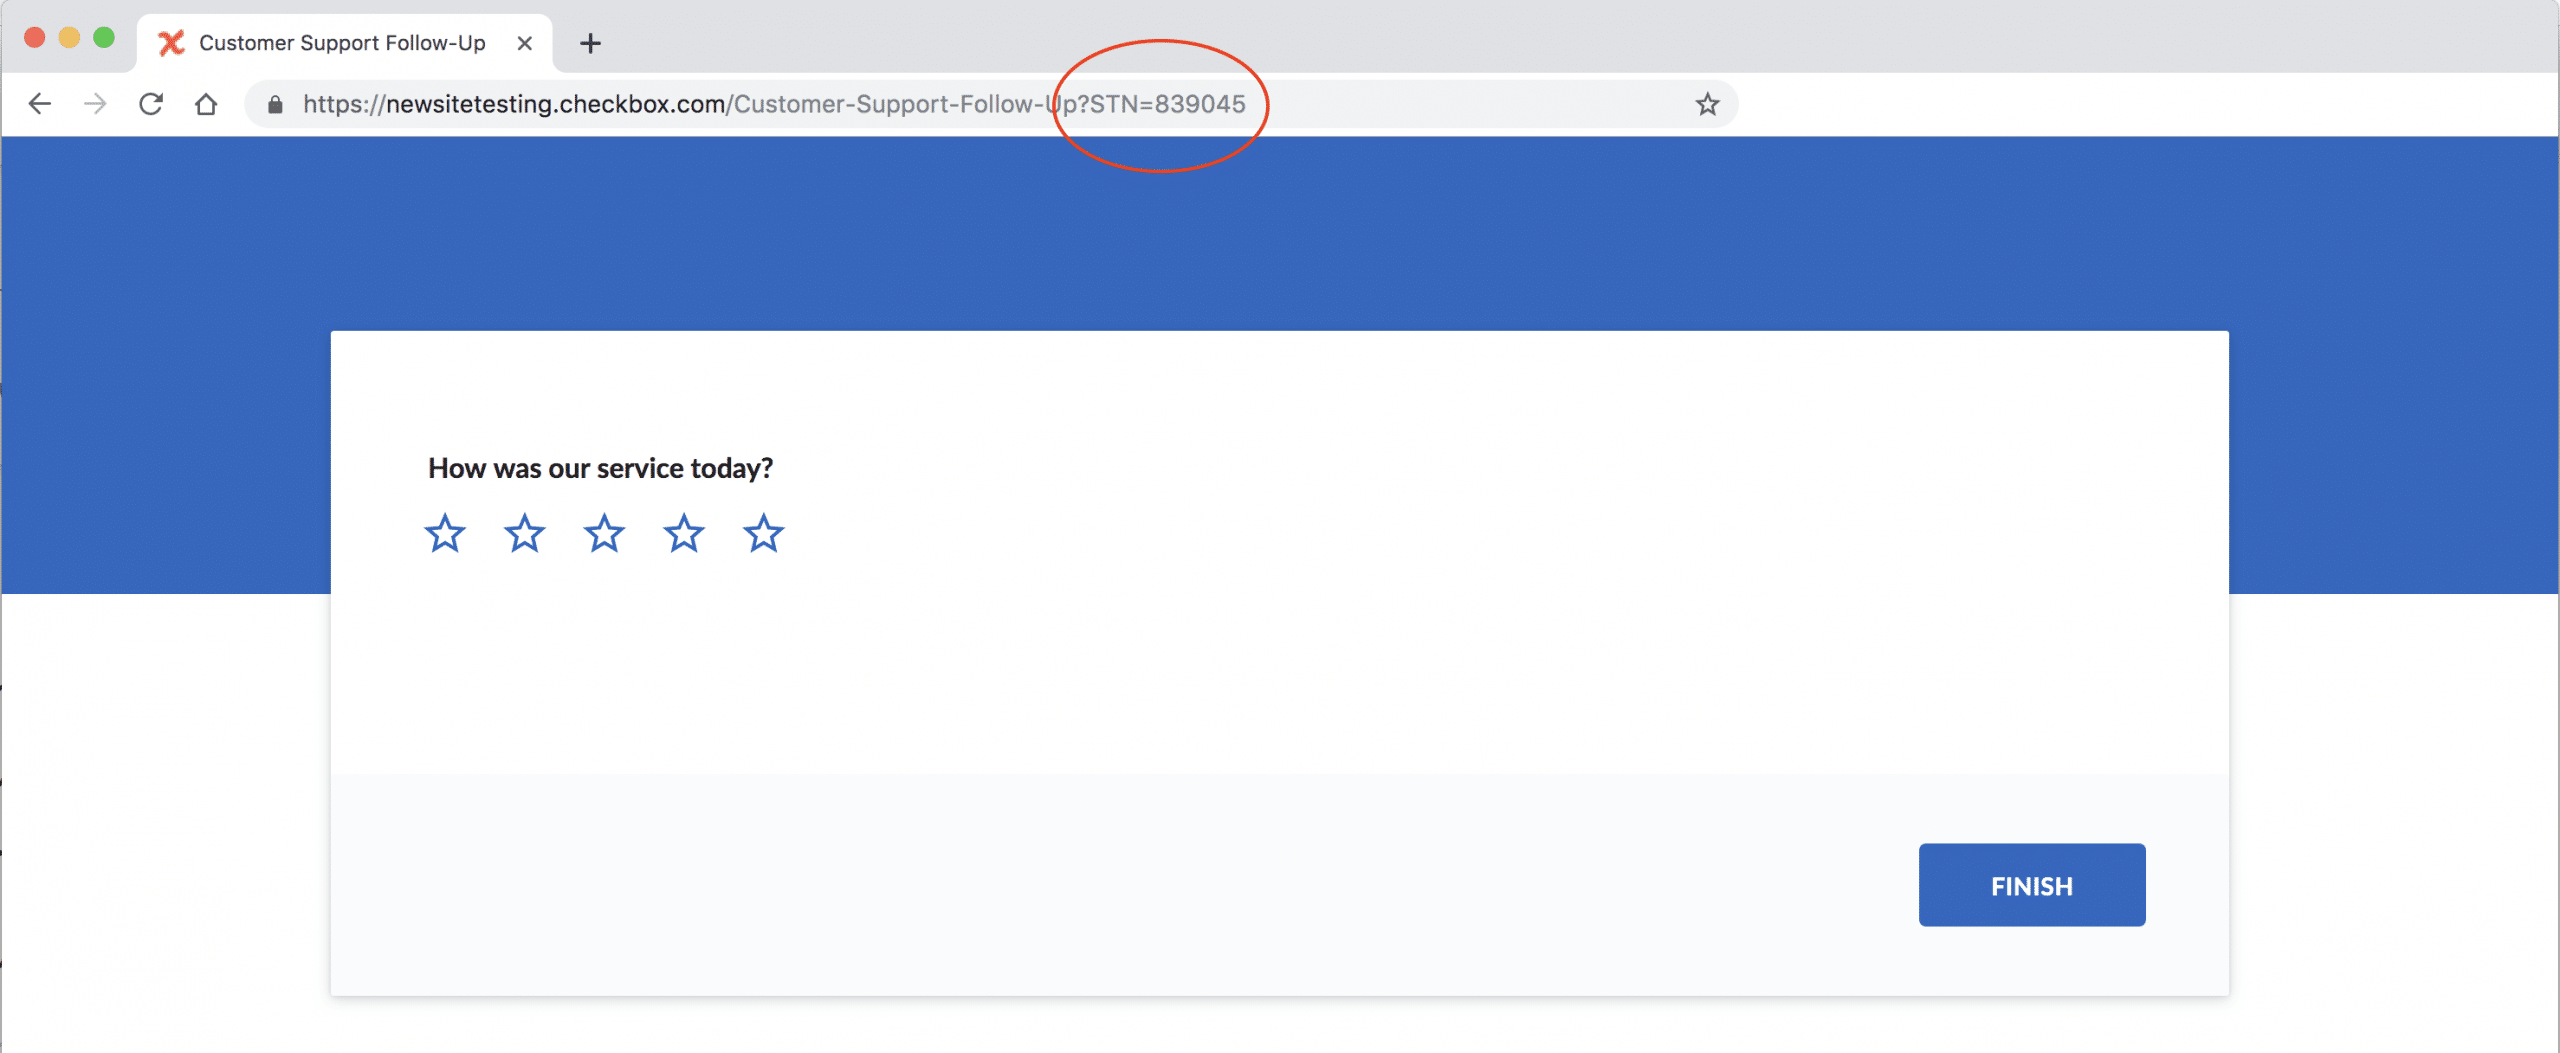Select the Customer Support Follow-Up tab
Viewport: 2560px width, 1053px height.
[x=344, y=43]
